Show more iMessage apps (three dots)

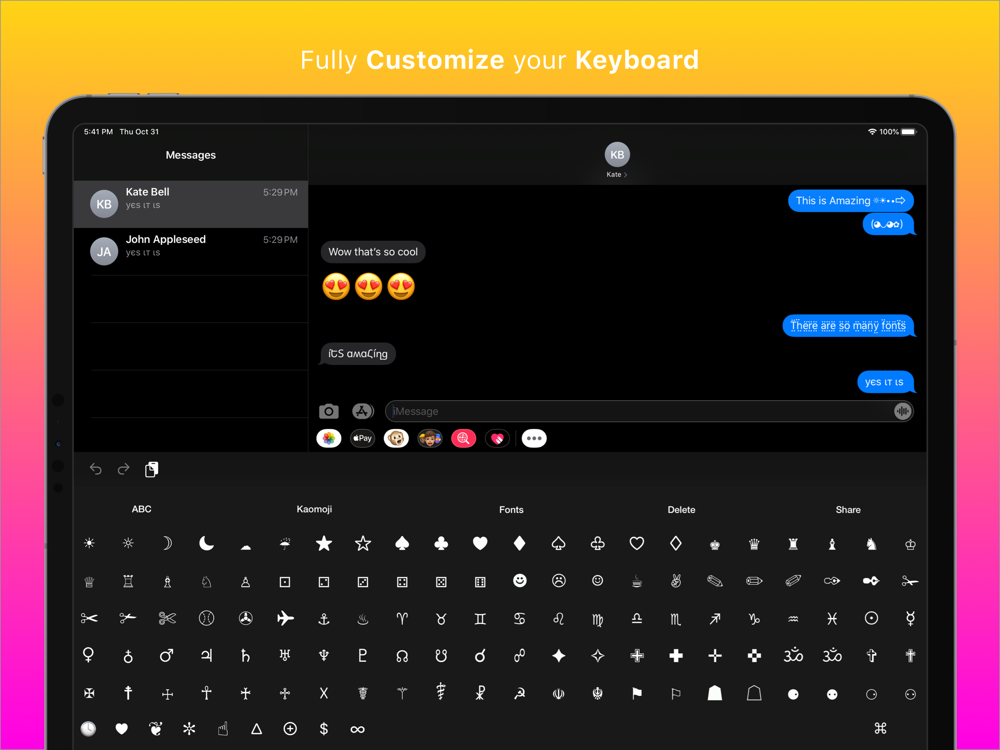[534, 438]
